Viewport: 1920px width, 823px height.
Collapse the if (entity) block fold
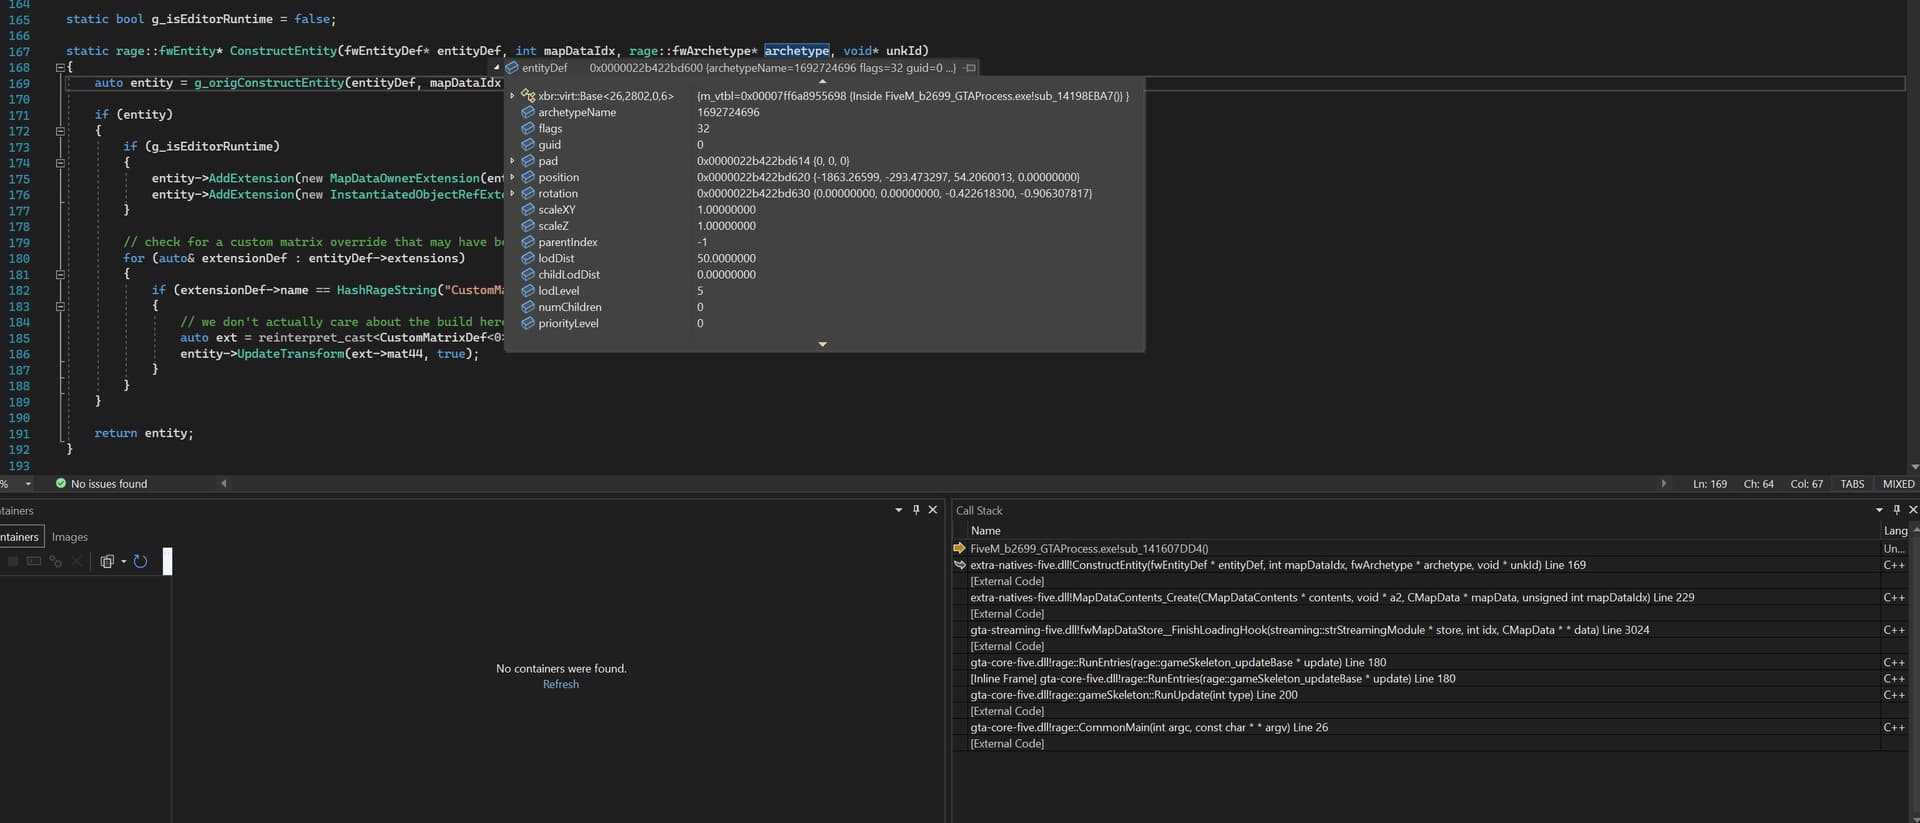tap(60, 131)
